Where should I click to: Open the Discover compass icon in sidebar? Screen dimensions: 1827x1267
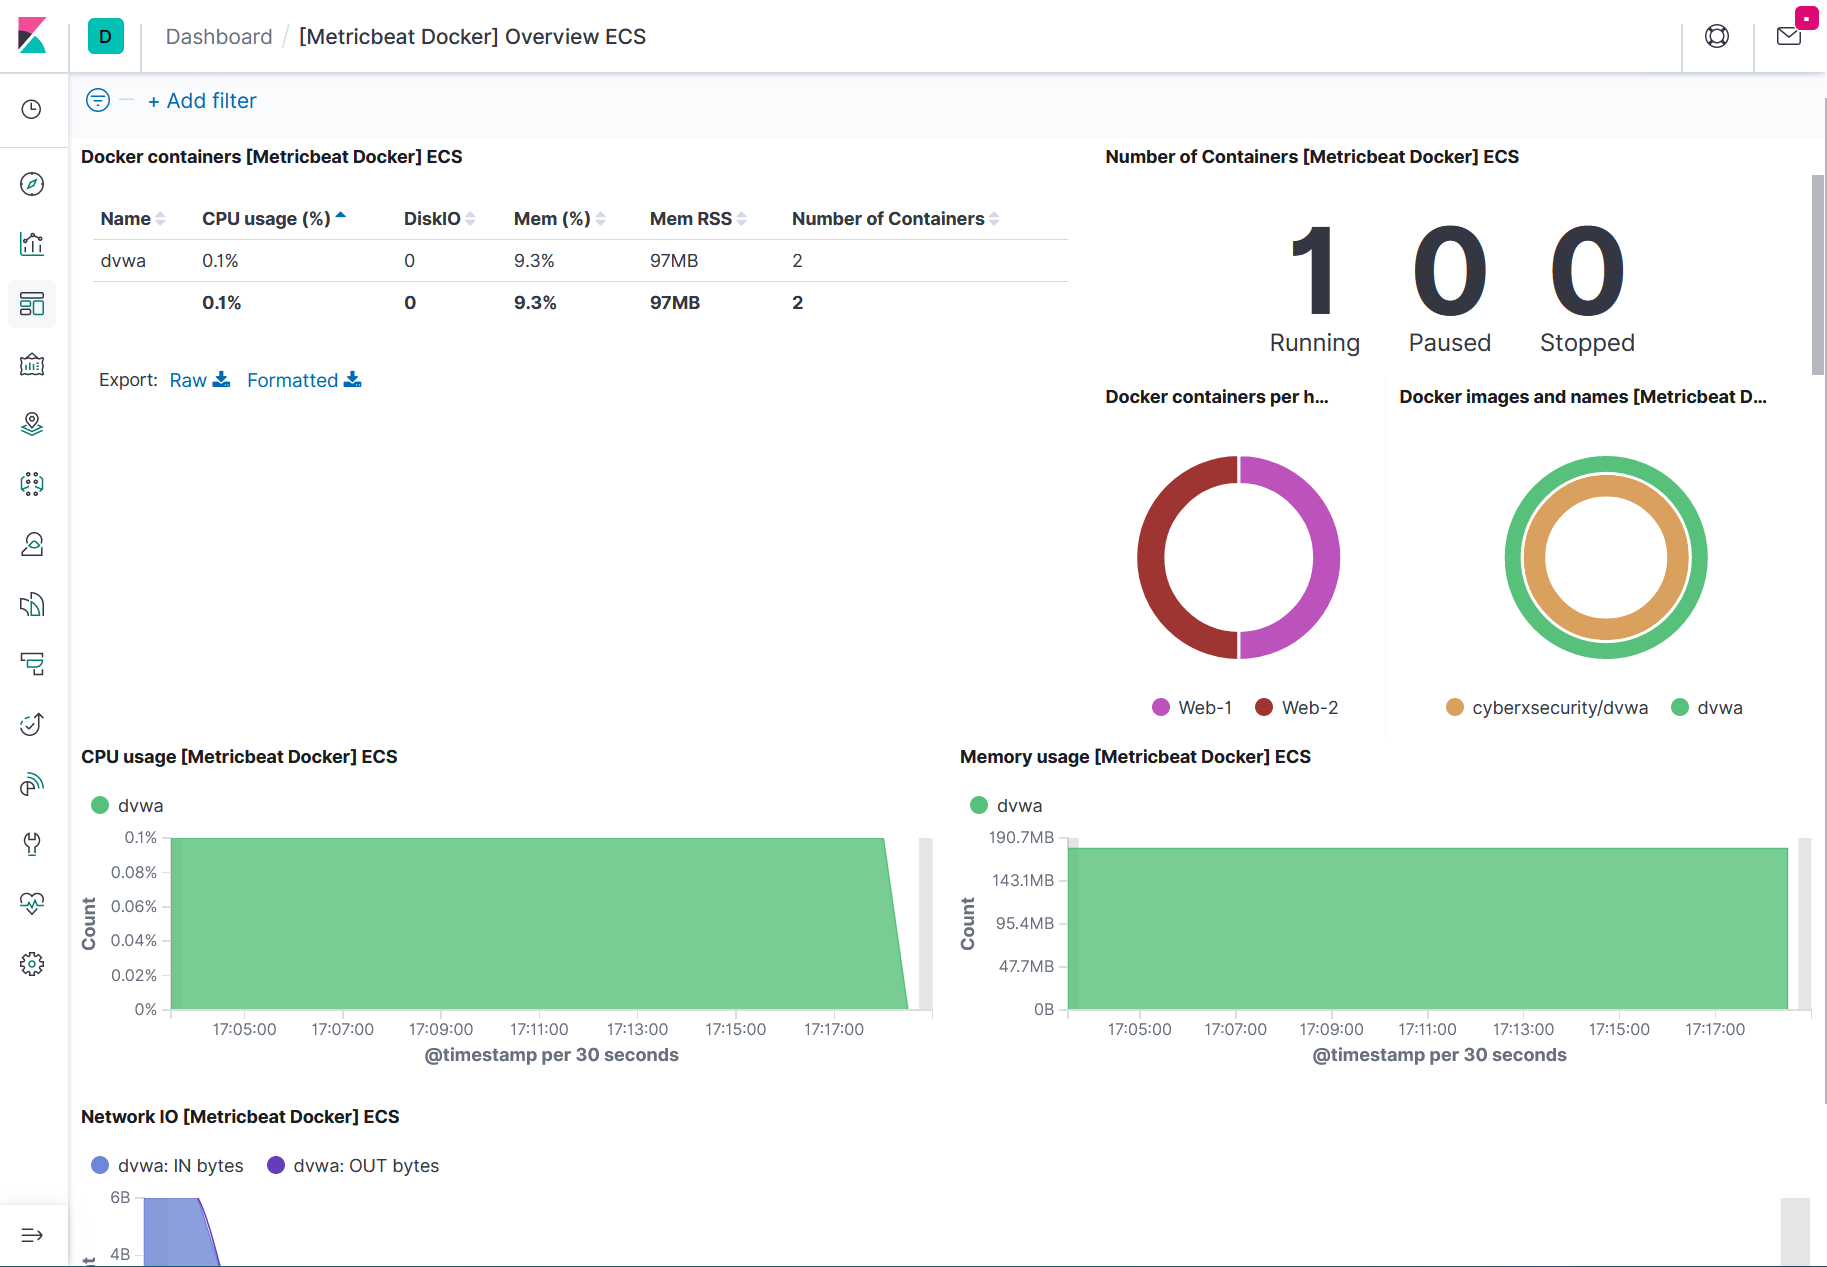tap(32, 184)
